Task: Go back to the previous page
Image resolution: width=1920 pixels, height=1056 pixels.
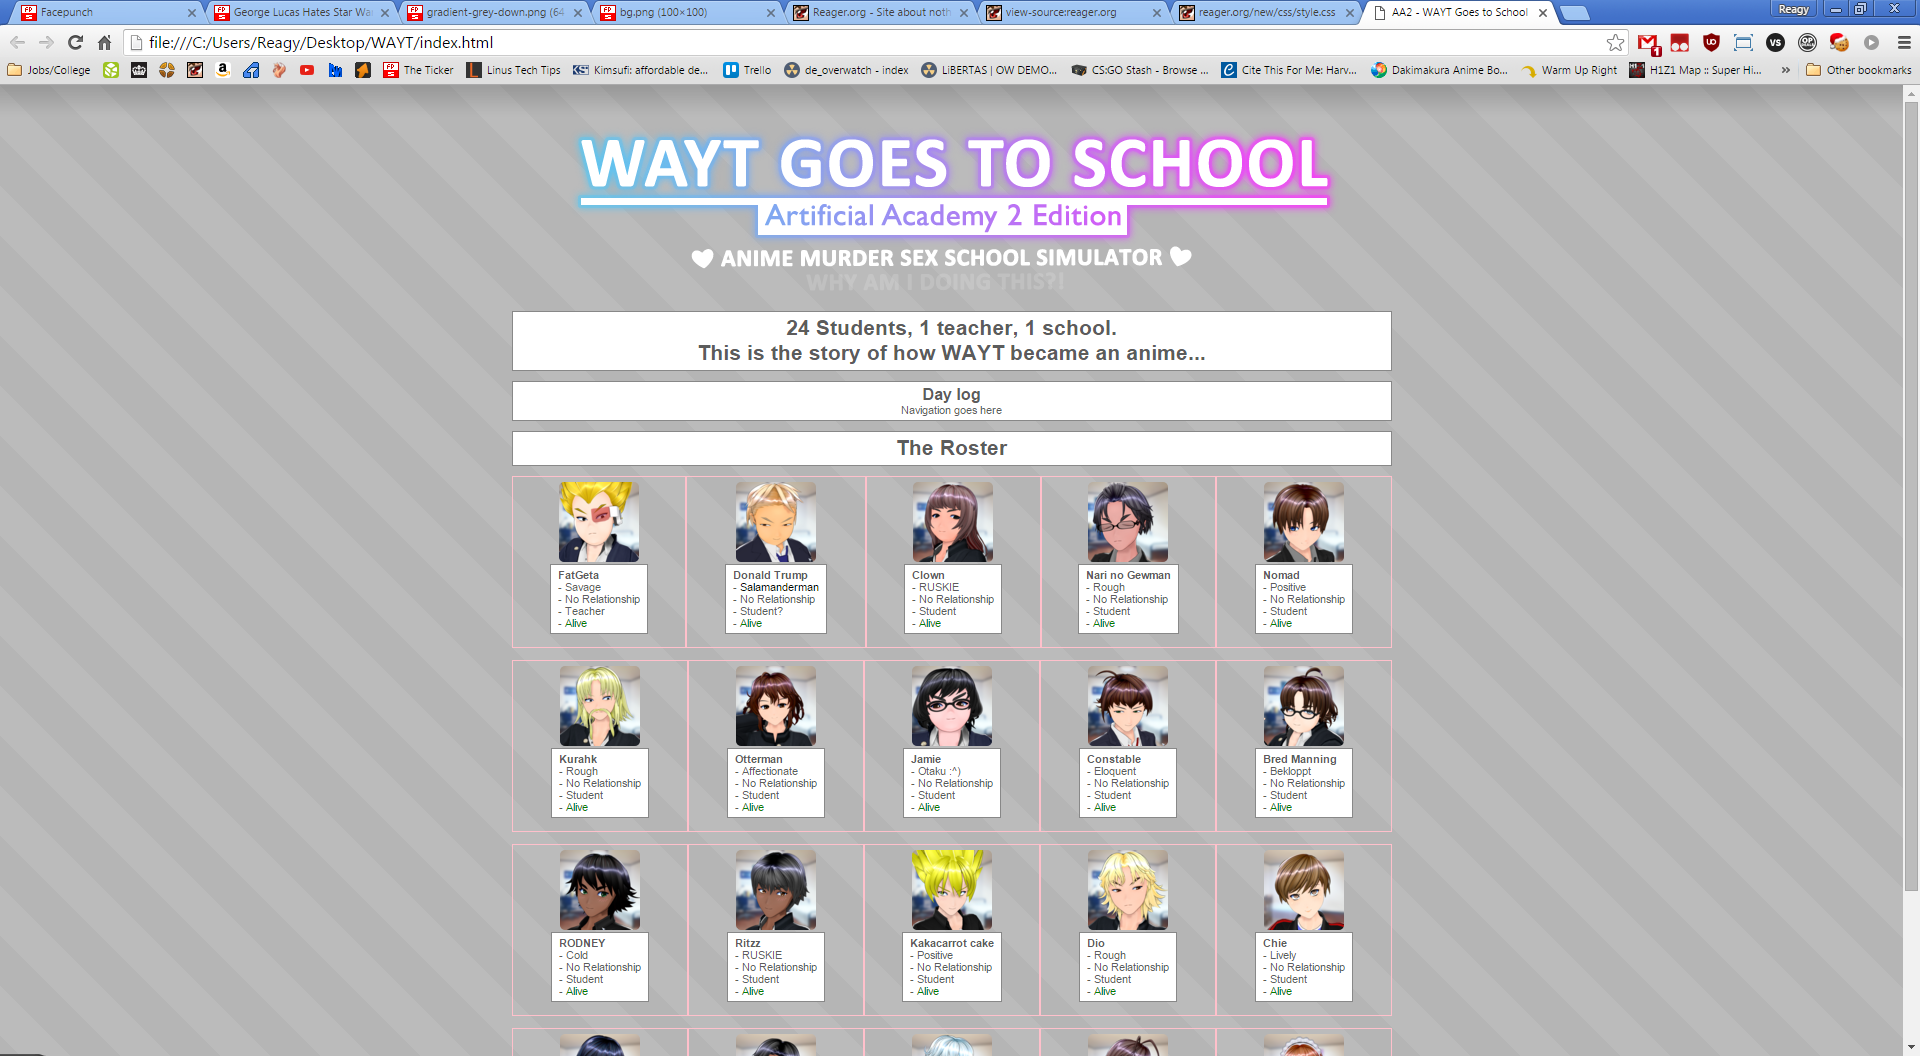Action: pos(17,42)
